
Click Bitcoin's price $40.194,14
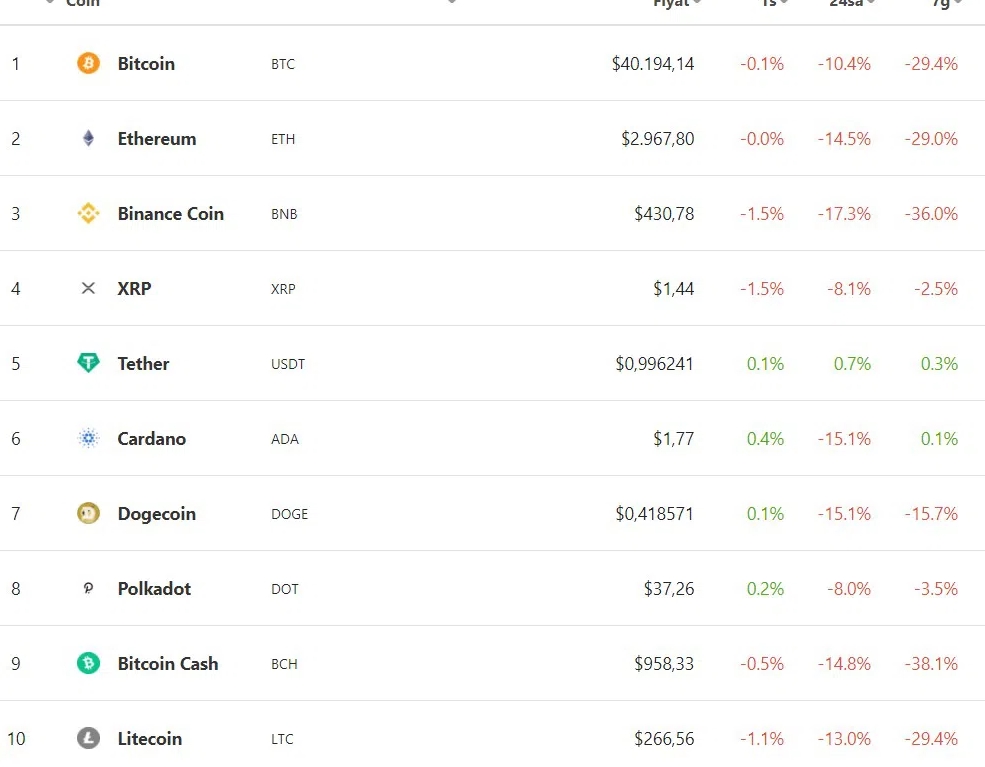pos(653,64)
